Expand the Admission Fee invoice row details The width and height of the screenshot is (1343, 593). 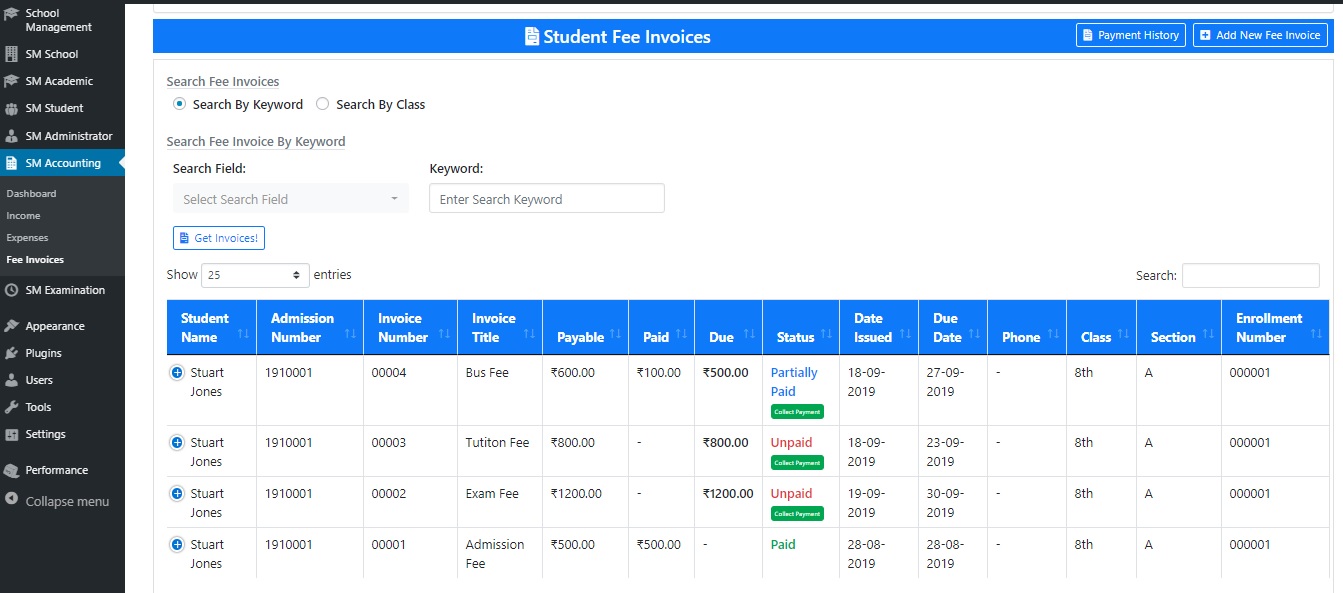point(176,544)
